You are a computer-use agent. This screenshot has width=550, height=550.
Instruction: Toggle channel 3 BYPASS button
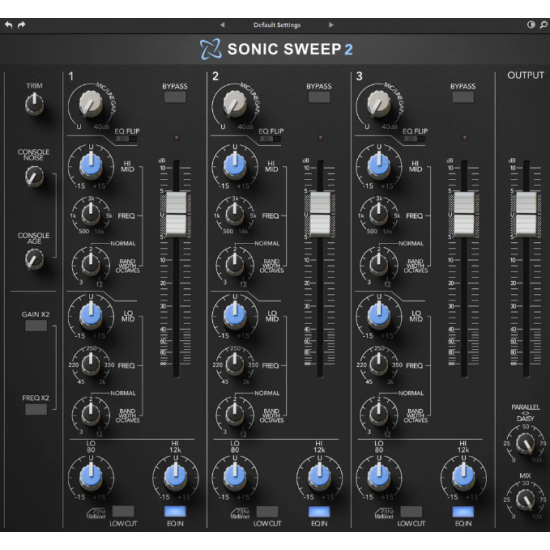pos(463,97)
